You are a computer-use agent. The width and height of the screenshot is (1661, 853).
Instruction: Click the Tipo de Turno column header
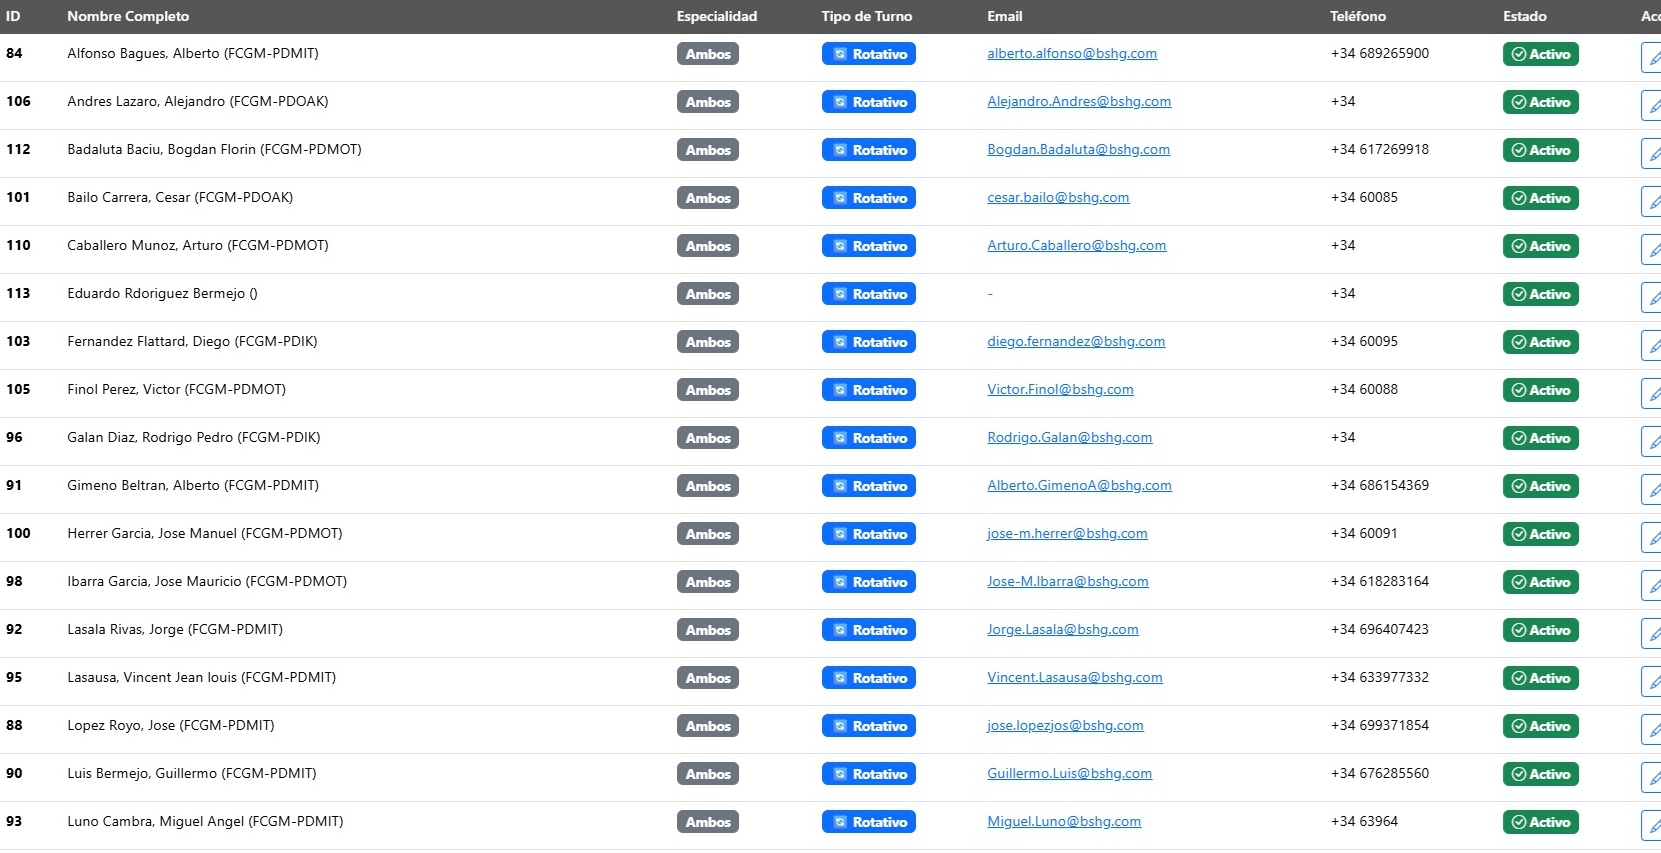click(867, 16)
